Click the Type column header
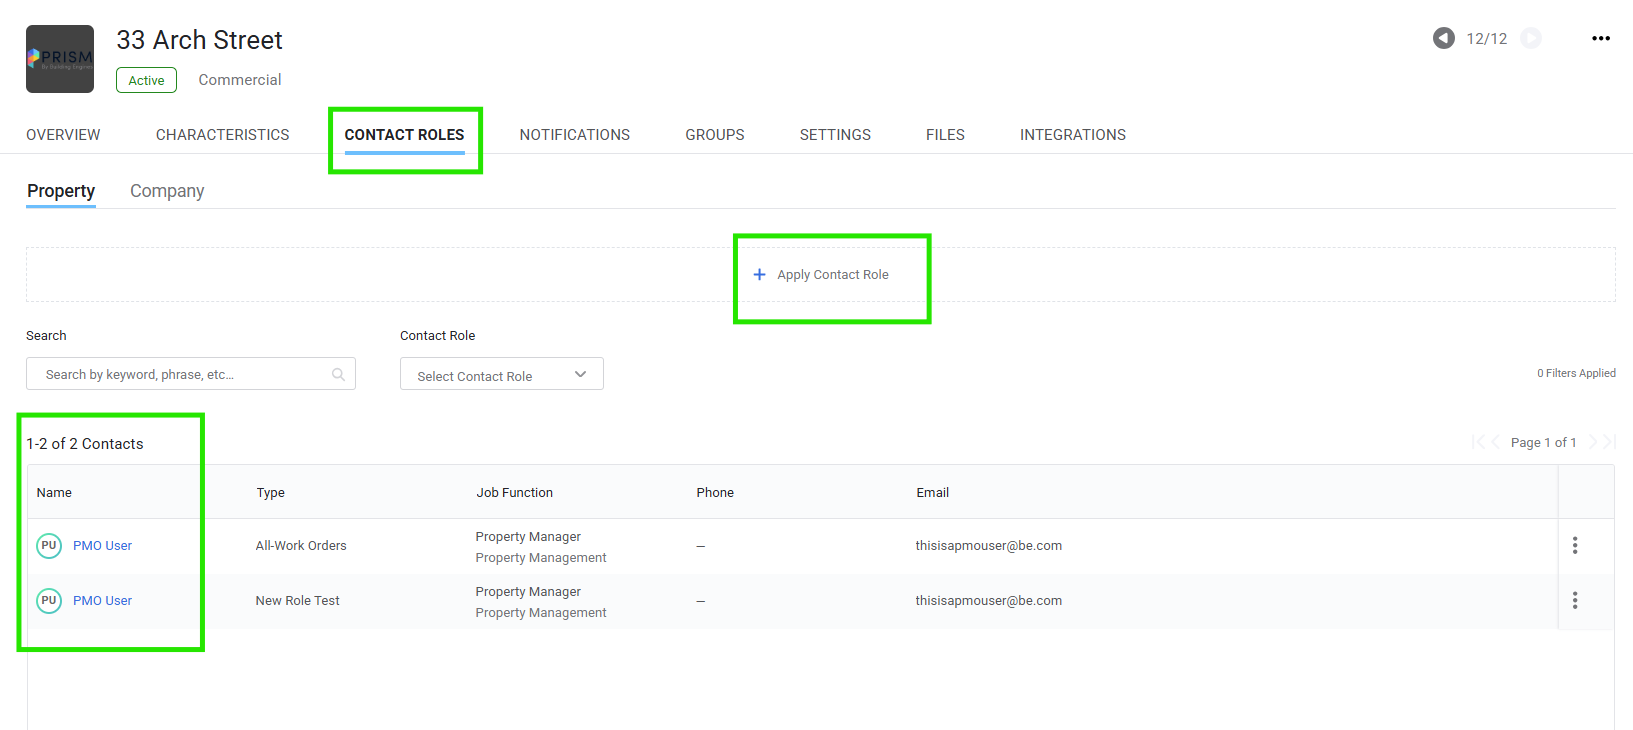This screenshot has width=1633, height=730. click(271, 492)
